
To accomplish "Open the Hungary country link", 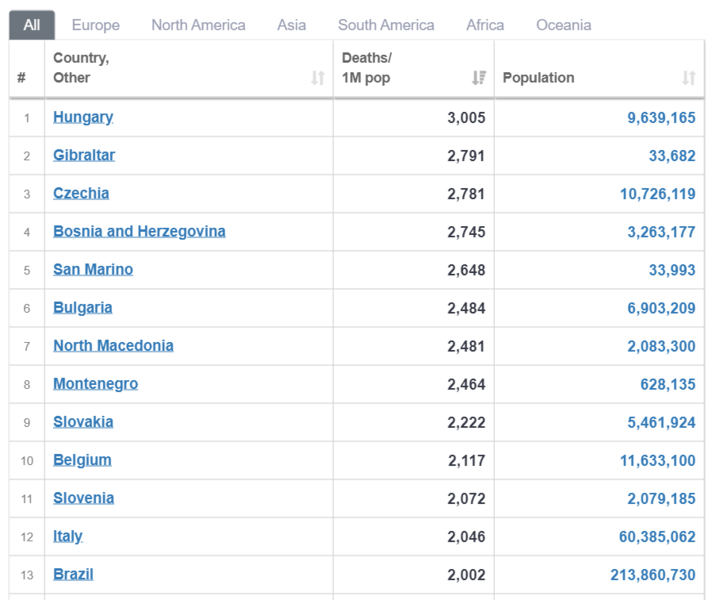I will click(x=83, y=117).
